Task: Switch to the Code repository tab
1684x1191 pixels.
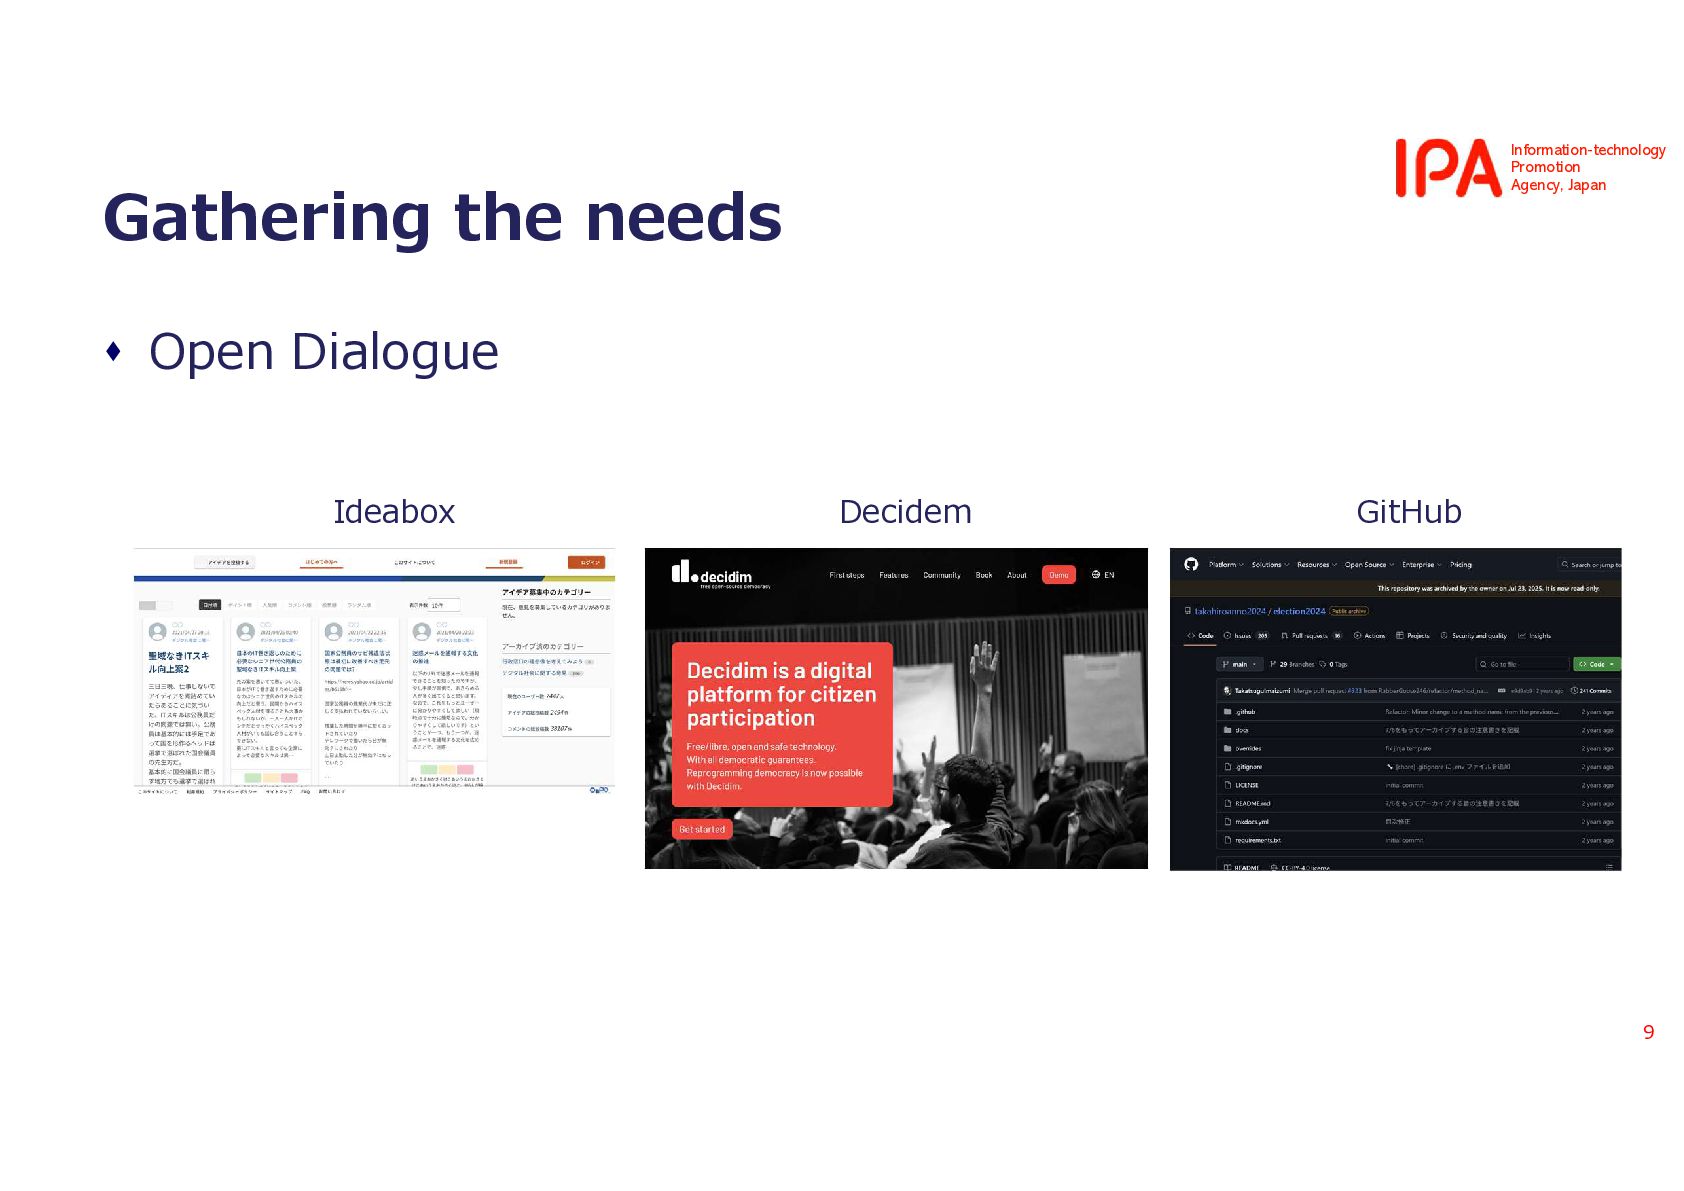Action: tap(1200, 636)
